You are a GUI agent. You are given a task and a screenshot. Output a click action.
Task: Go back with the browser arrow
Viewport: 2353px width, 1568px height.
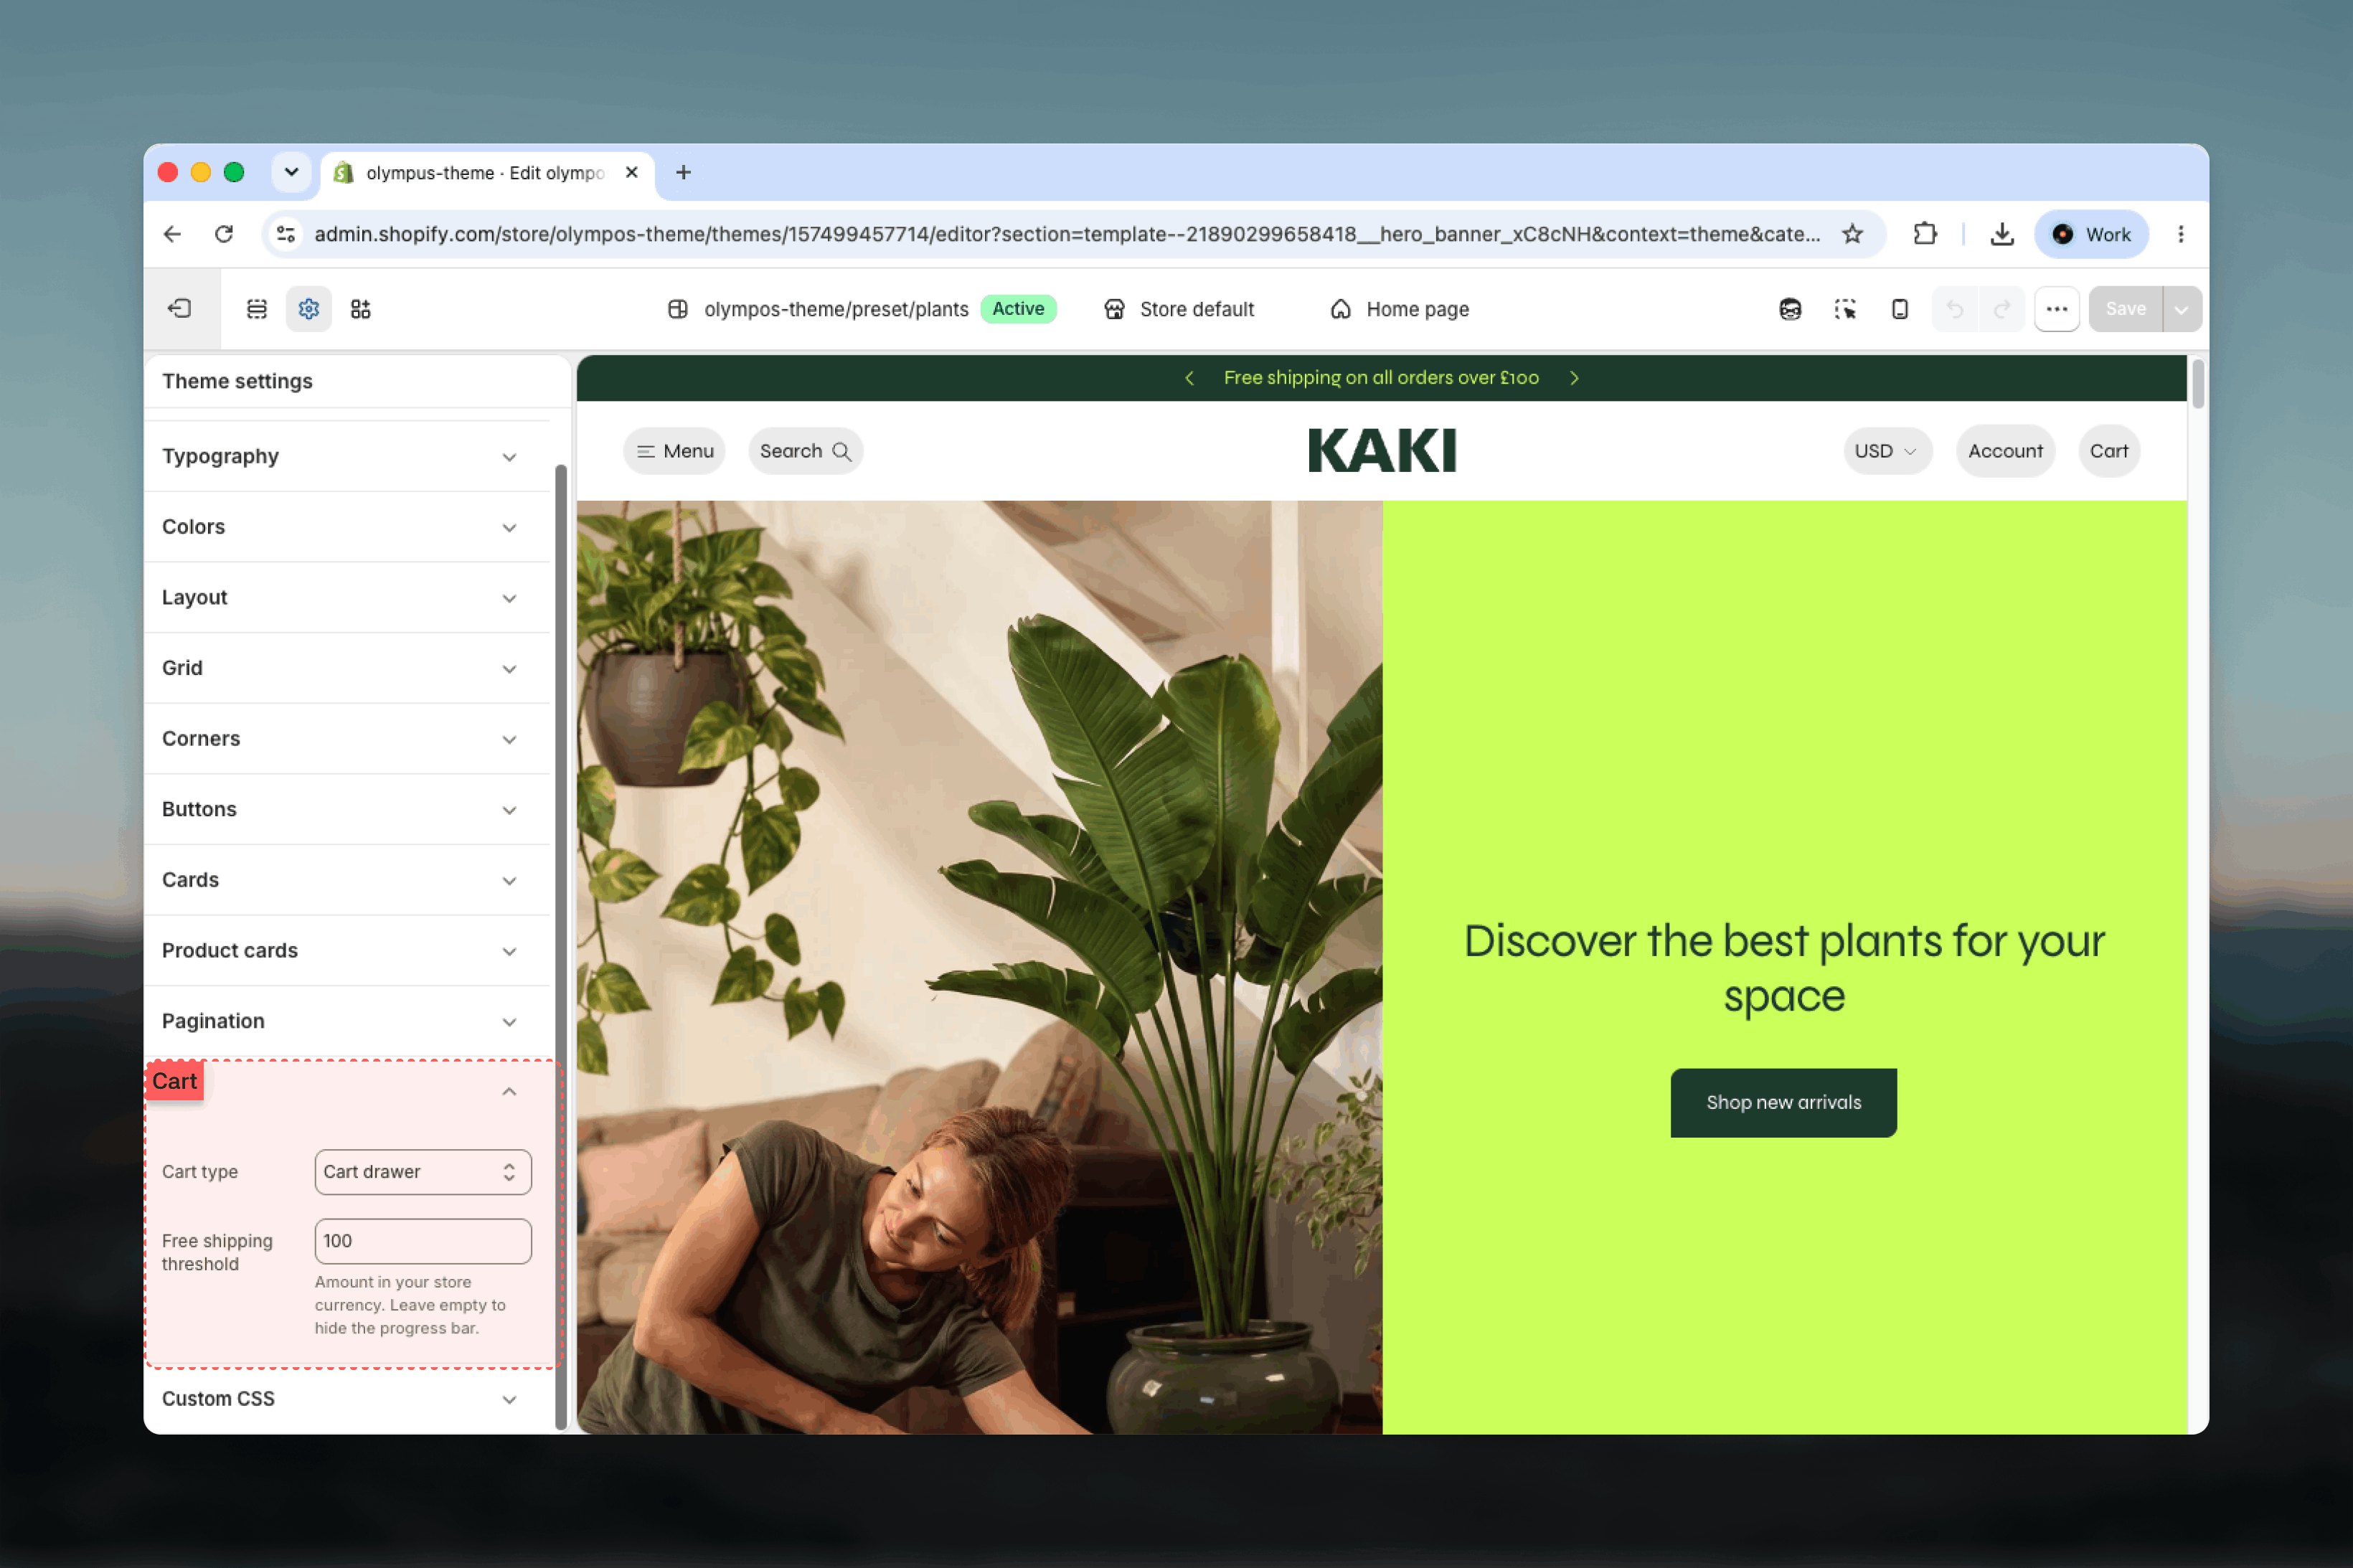coord(172,234)
